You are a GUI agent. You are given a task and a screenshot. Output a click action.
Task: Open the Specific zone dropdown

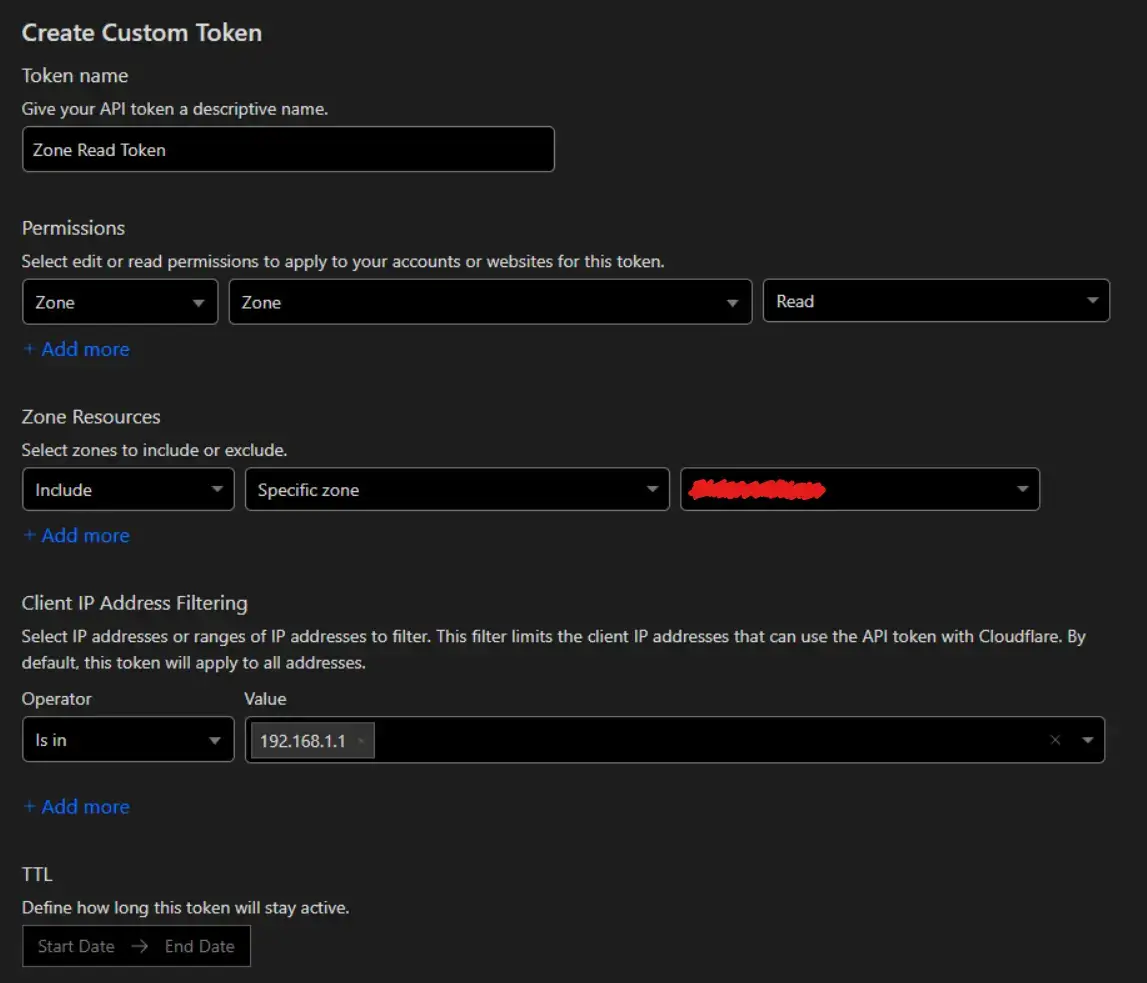pyautogui.click(x=457, y=489)
